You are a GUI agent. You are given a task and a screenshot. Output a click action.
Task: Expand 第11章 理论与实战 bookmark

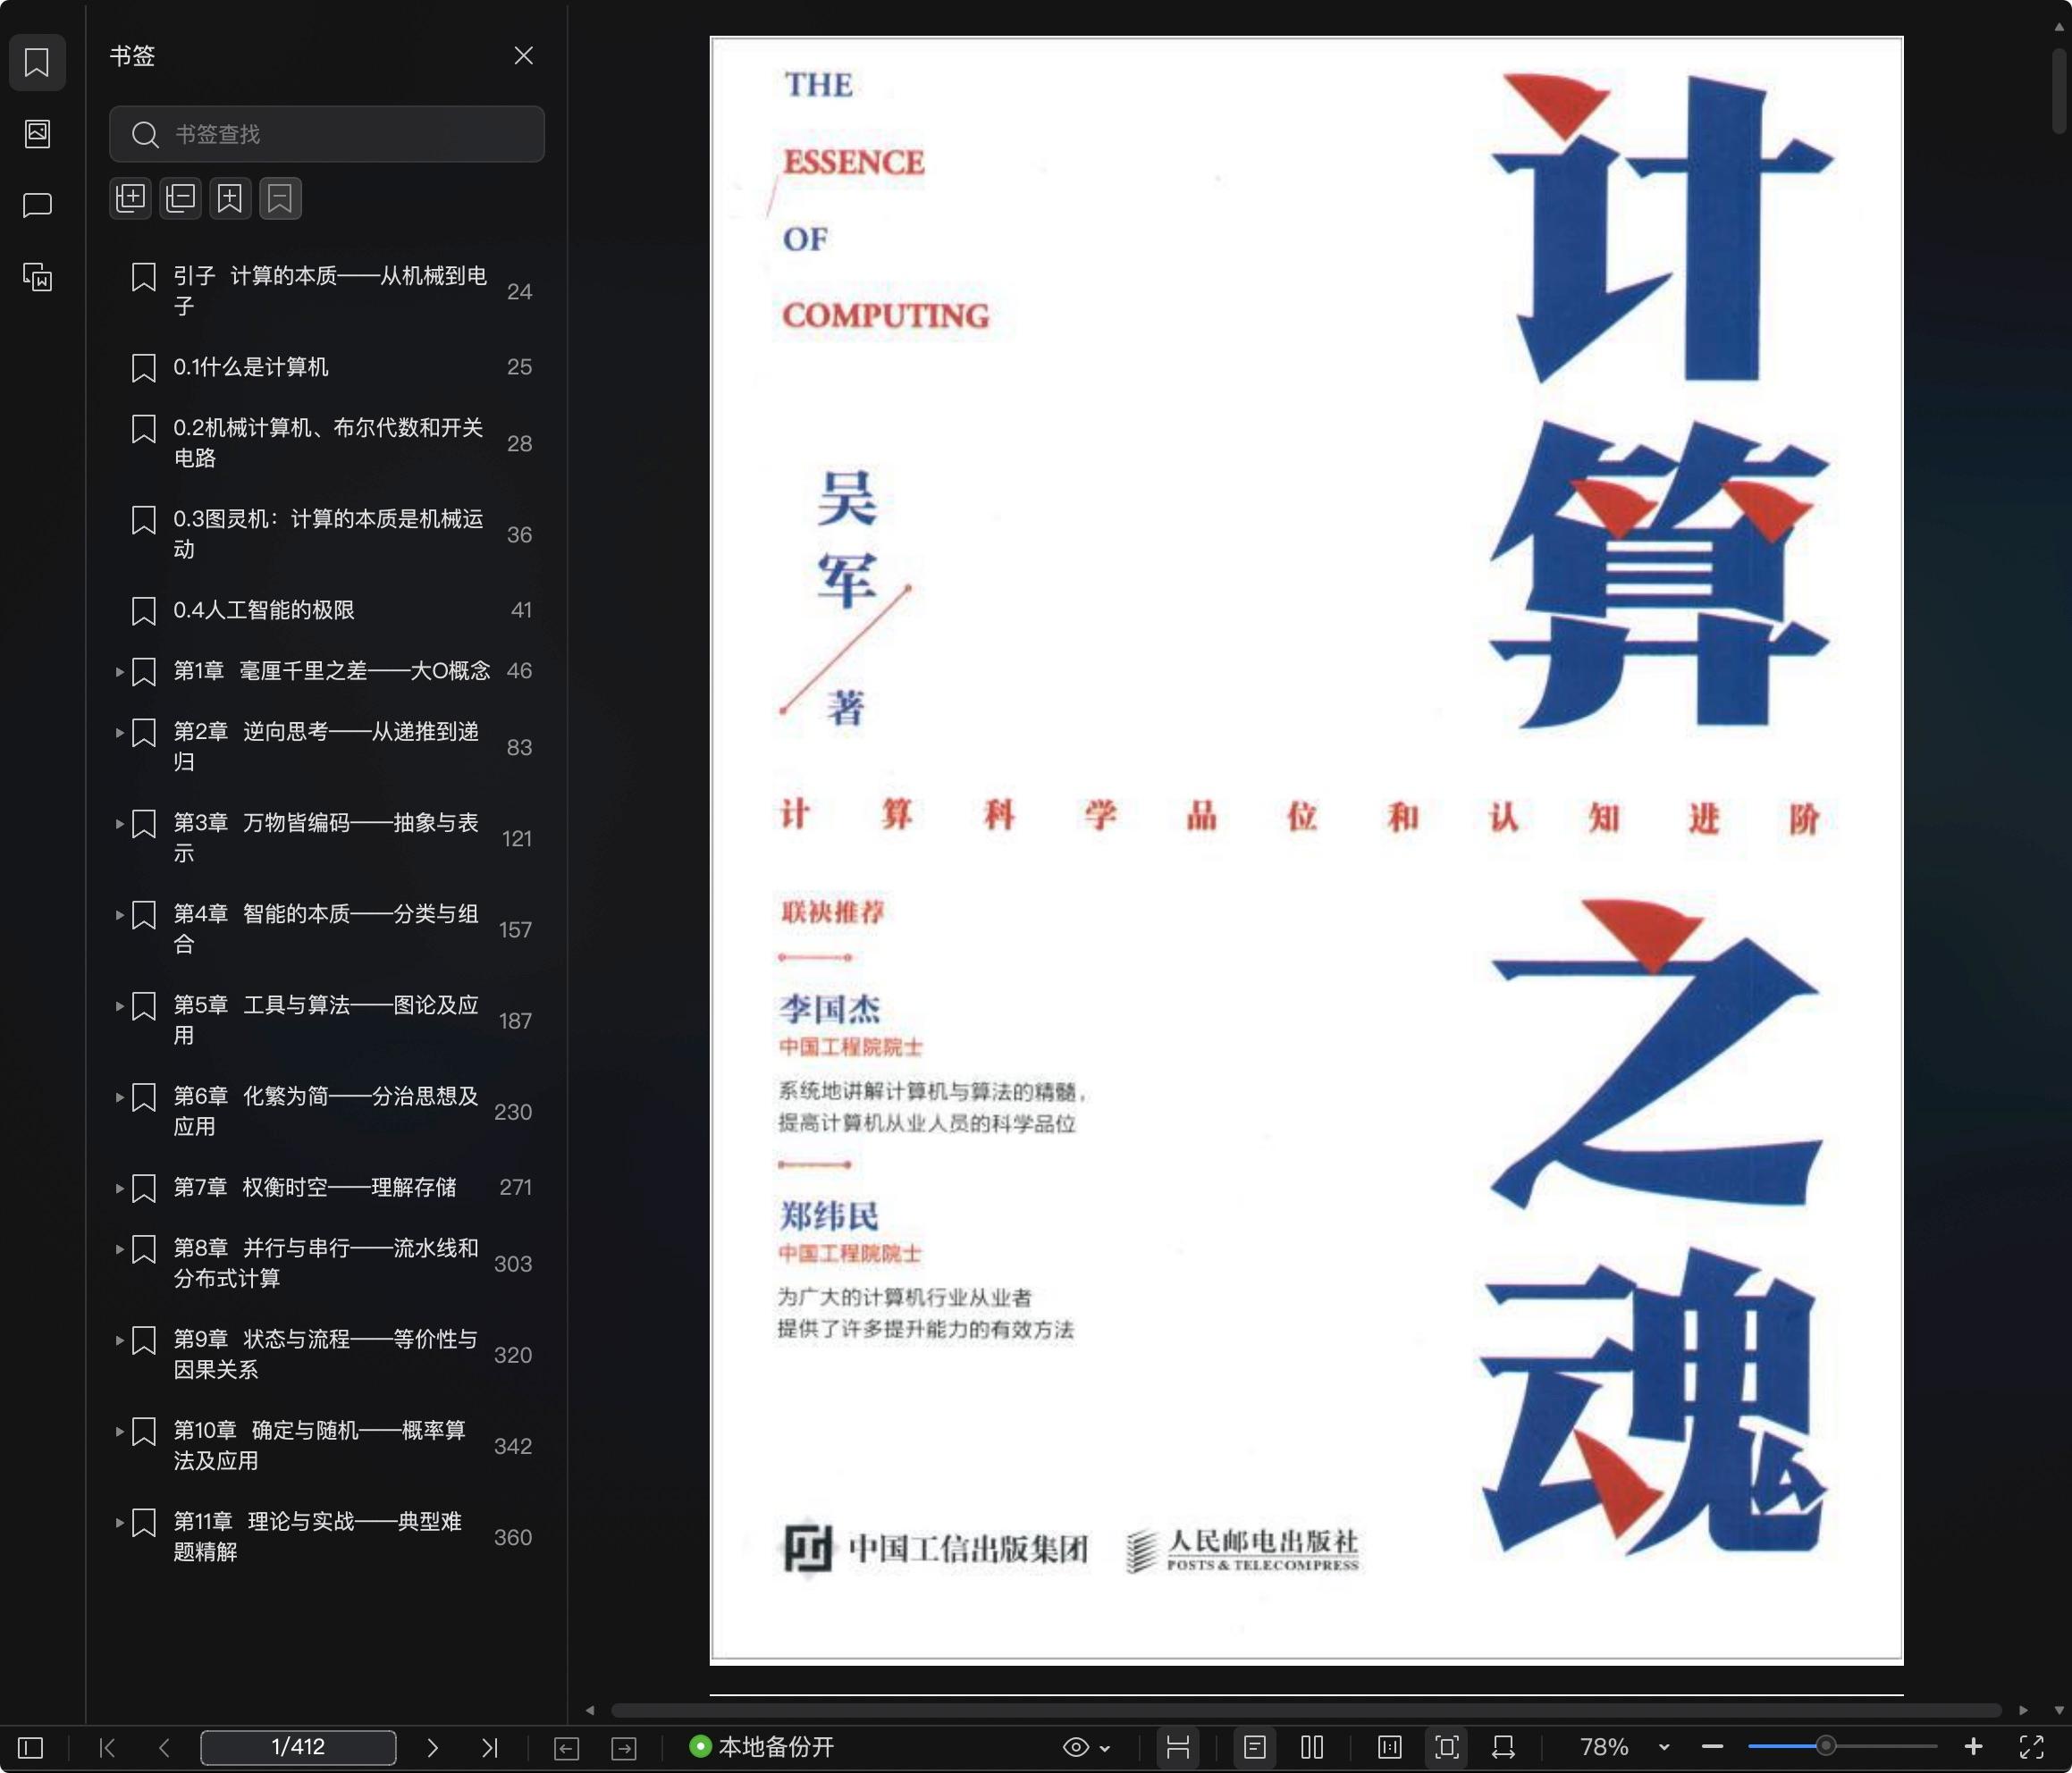(x=119, y=1522)
